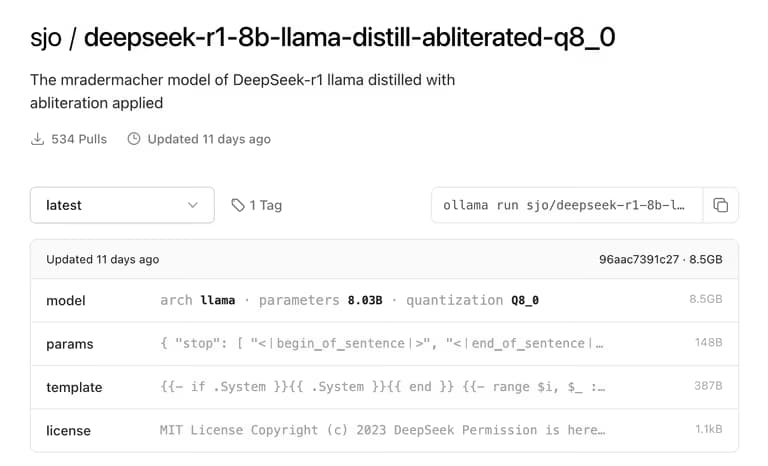The height and width of the screenshot is (466, 768).
Task: Click the 96aac7391c27 digest text
Action: point(640,259)
